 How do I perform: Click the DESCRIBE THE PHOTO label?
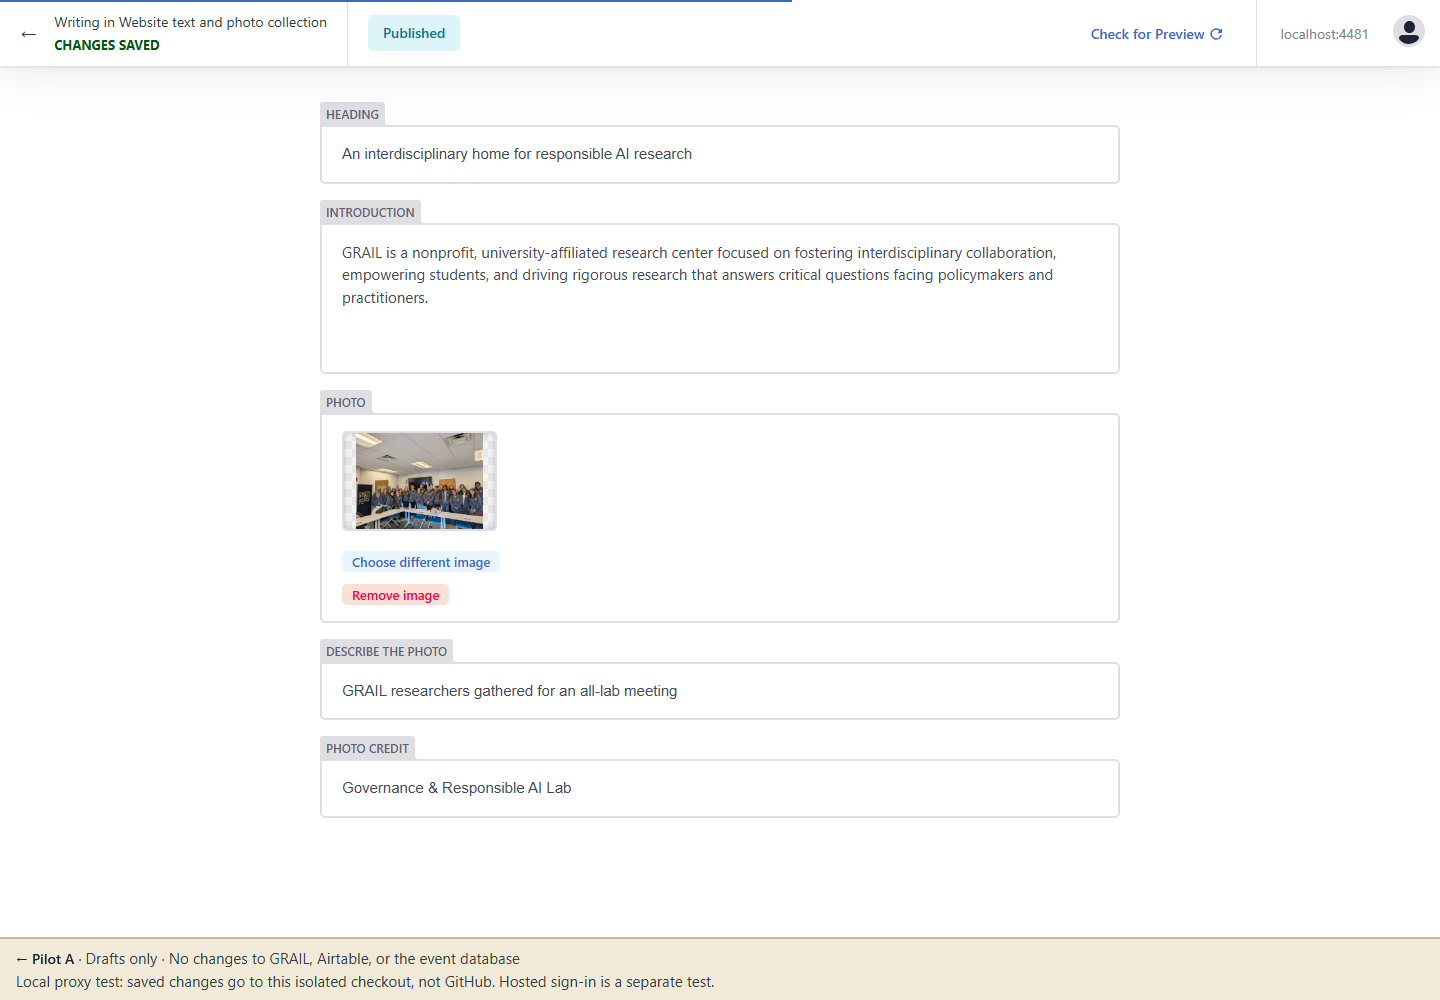[386, 651]
